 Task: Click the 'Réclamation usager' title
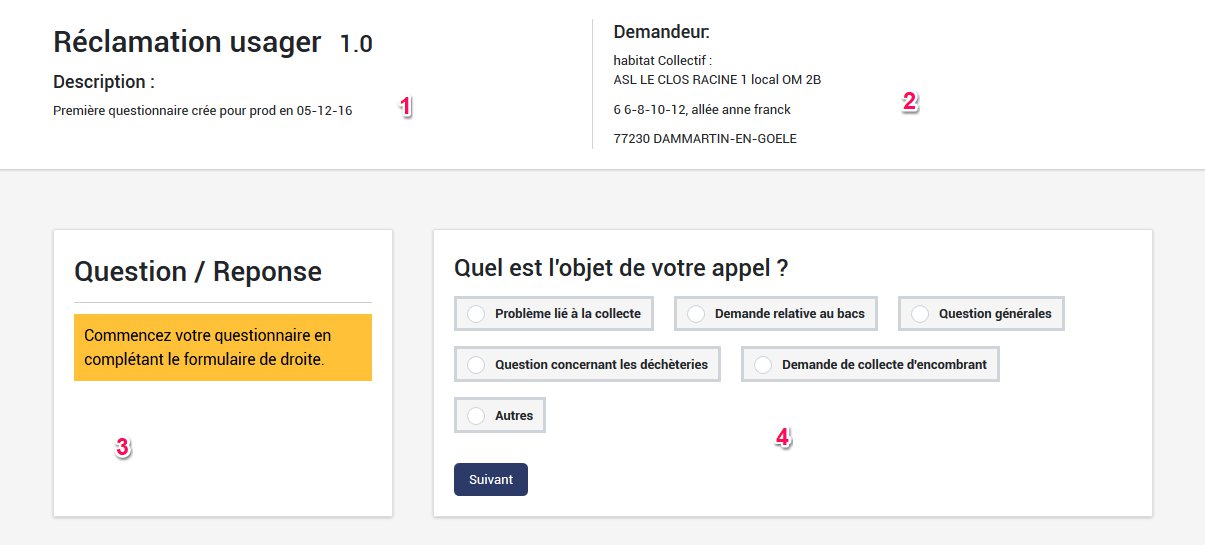(187, 42)
